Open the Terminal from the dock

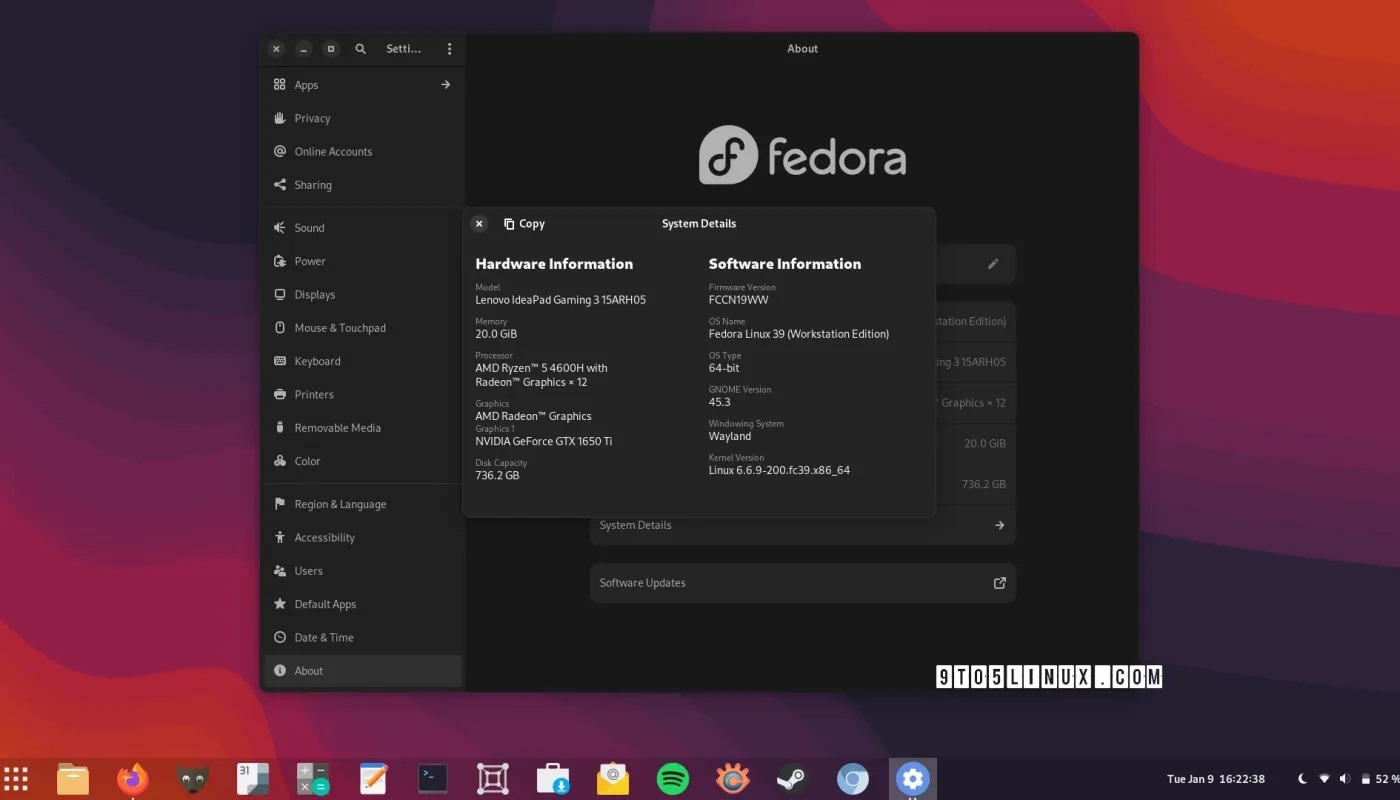click(x=432, y=778)
